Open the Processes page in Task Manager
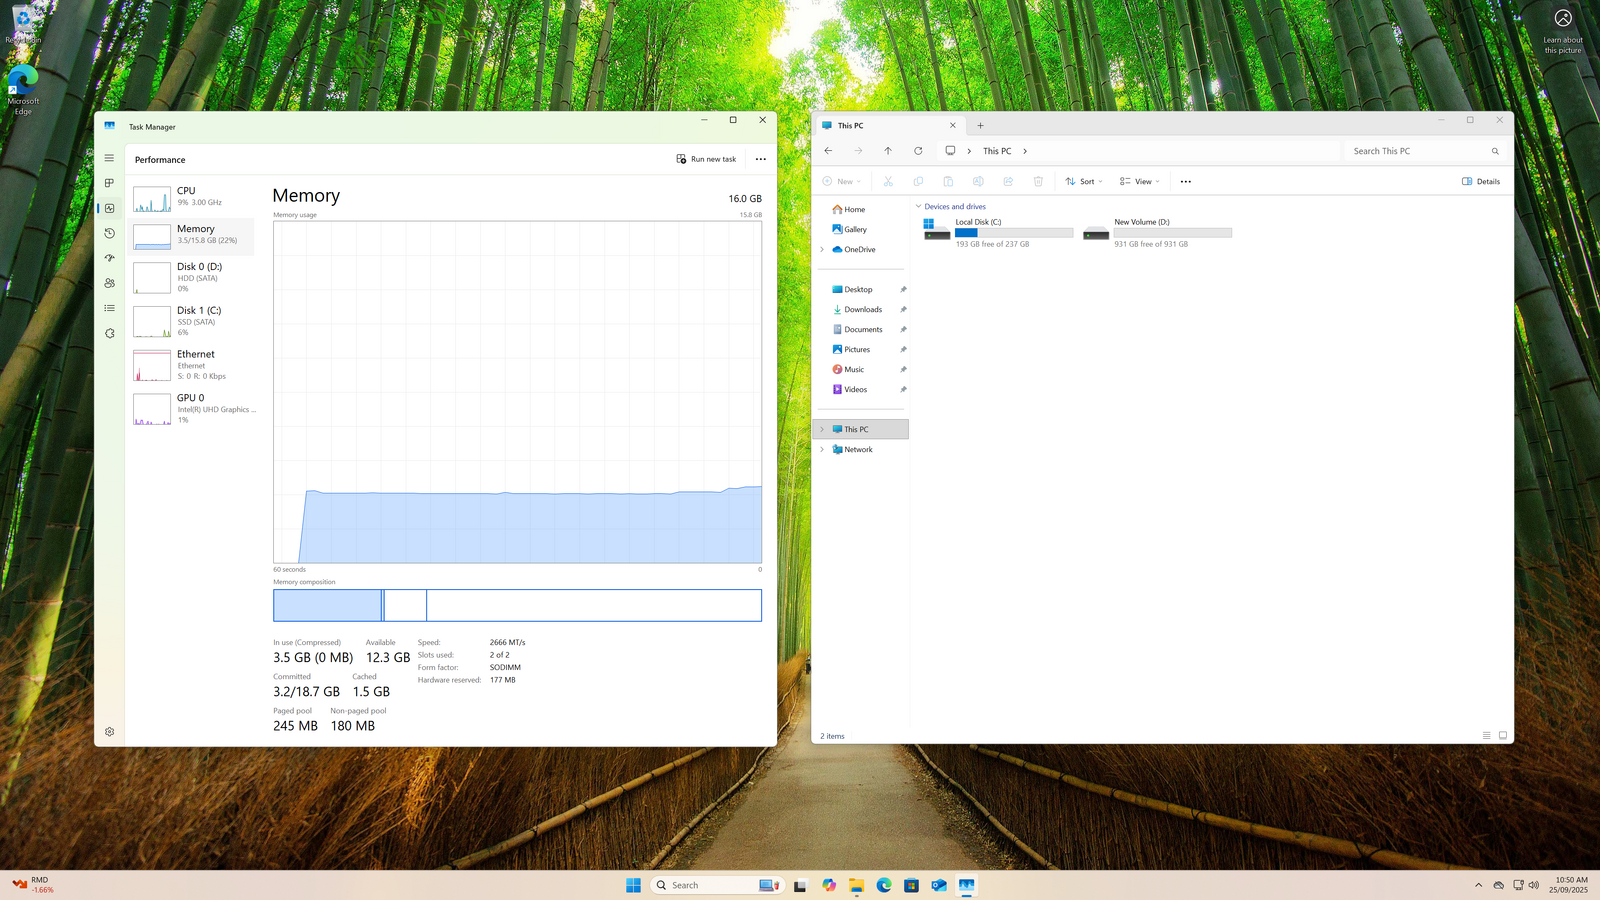This screenshot has width=1600, height=900. [109, 183]
